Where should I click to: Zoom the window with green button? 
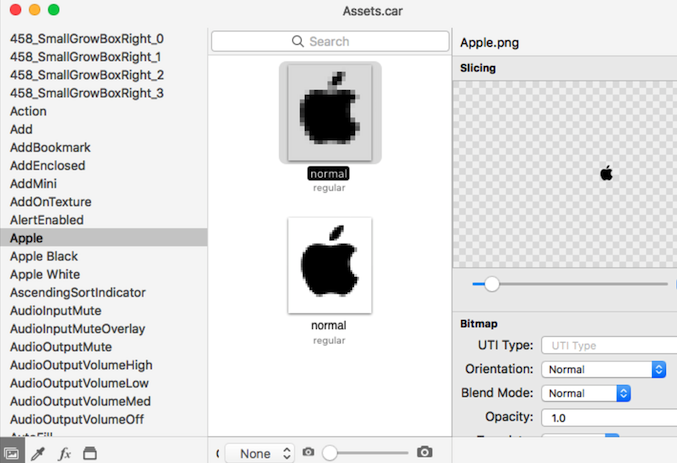(54, 10)
